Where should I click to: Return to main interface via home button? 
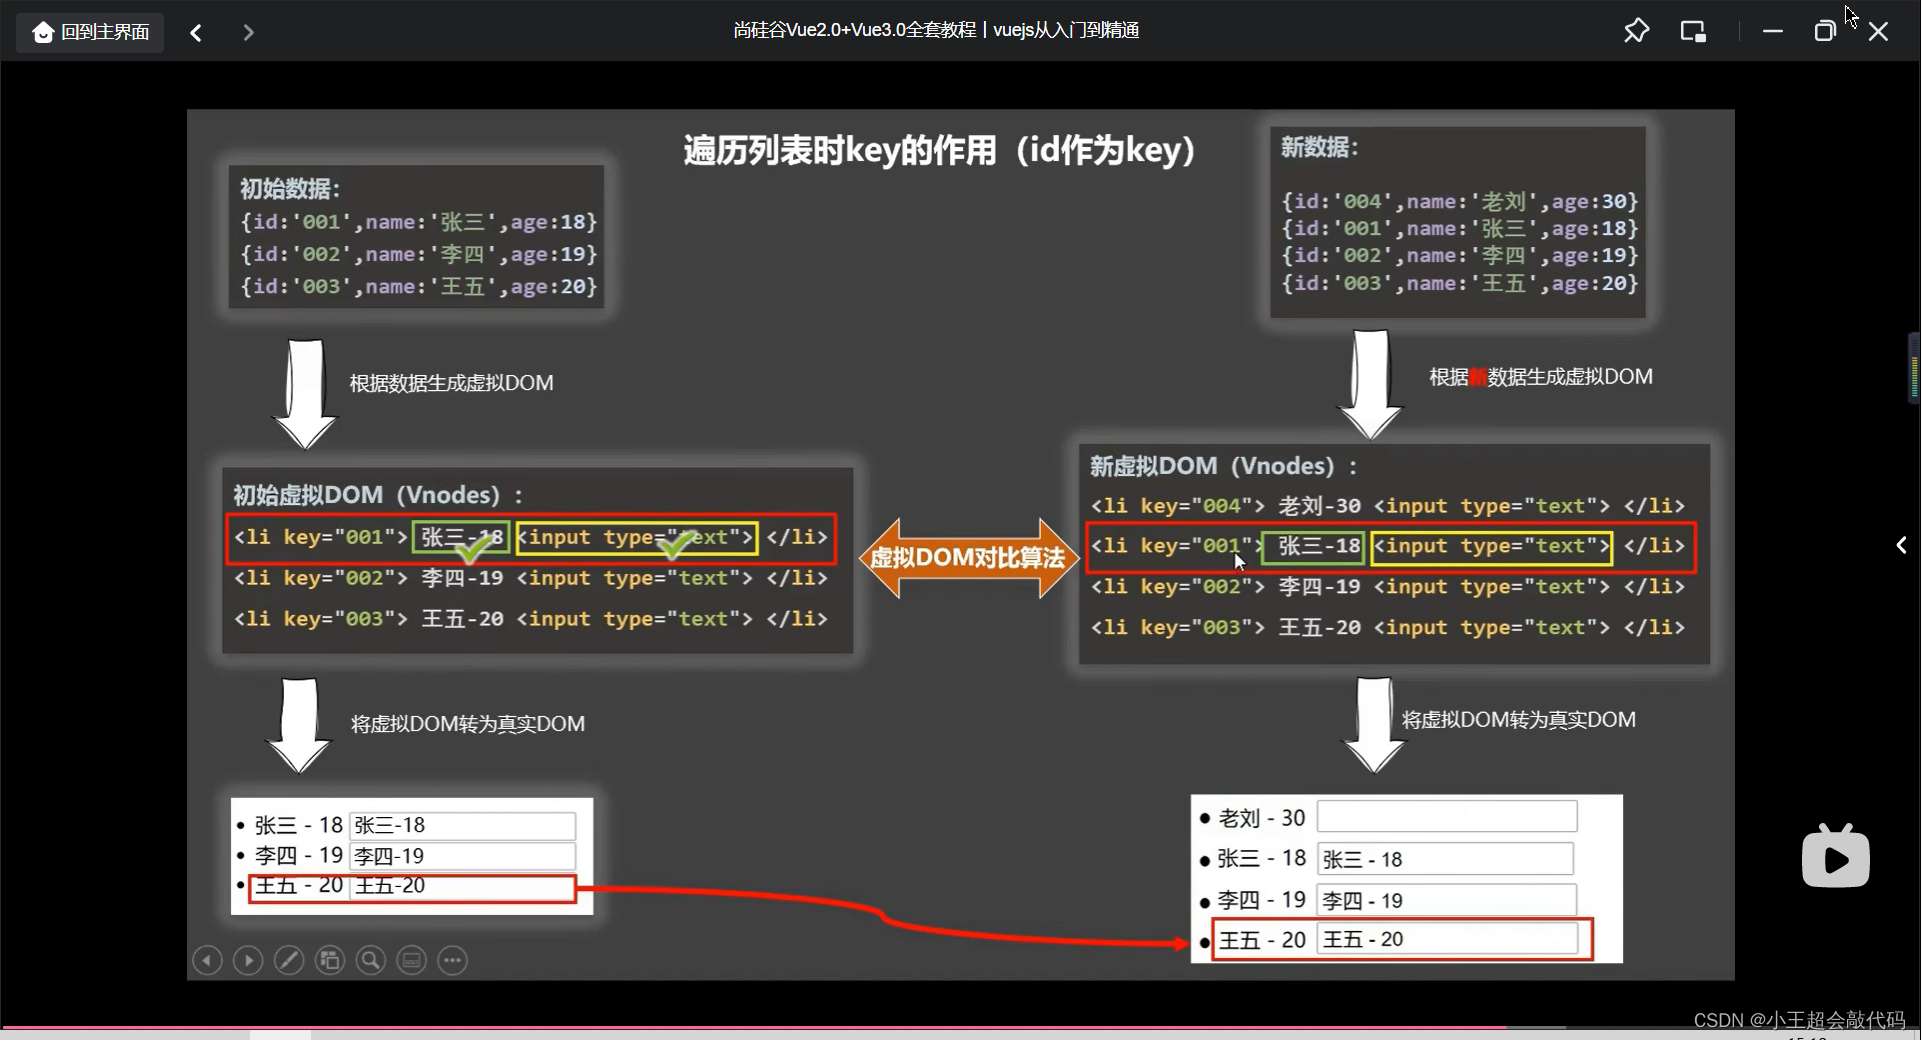[91, 32]
